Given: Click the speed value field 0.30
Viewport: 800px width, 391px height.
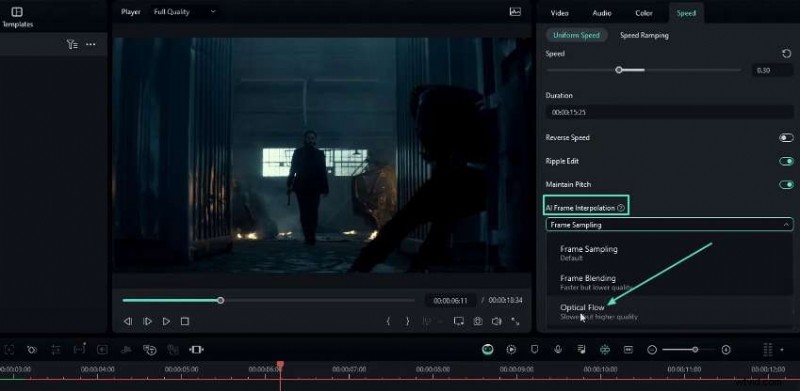Looking at the screenshot, I should click(x=772, y=70).
